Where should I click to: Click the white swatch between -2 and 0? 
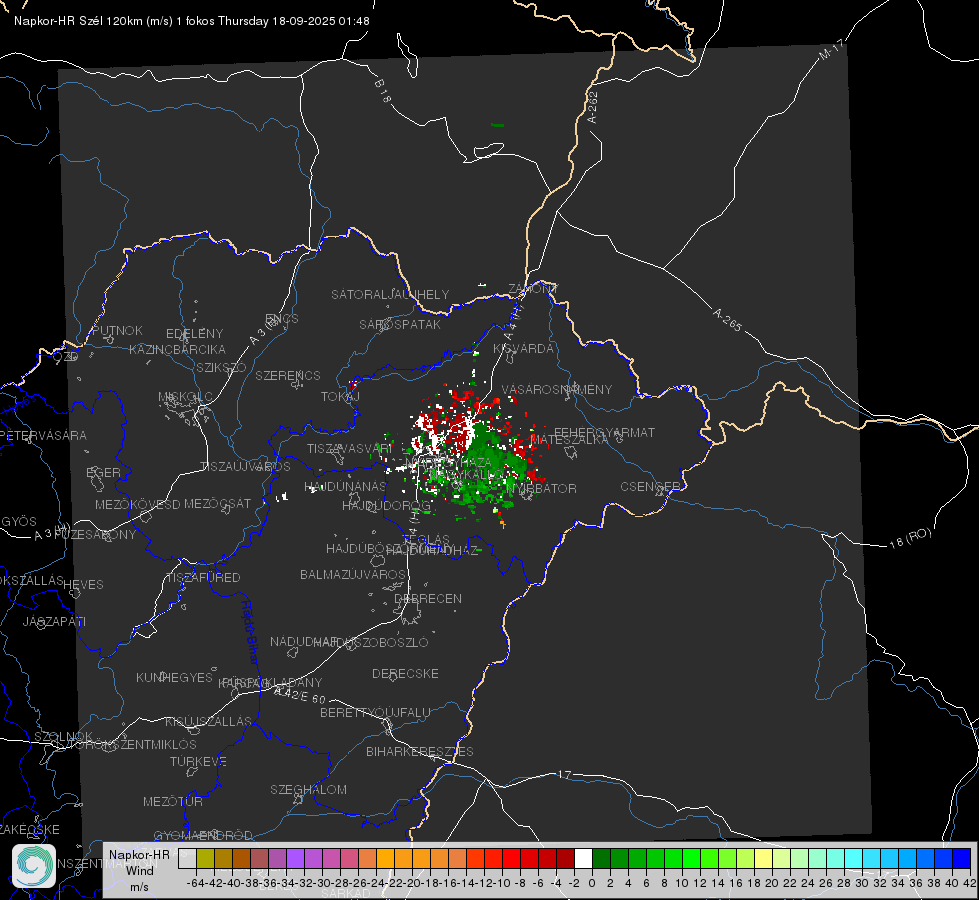point(583,859)
